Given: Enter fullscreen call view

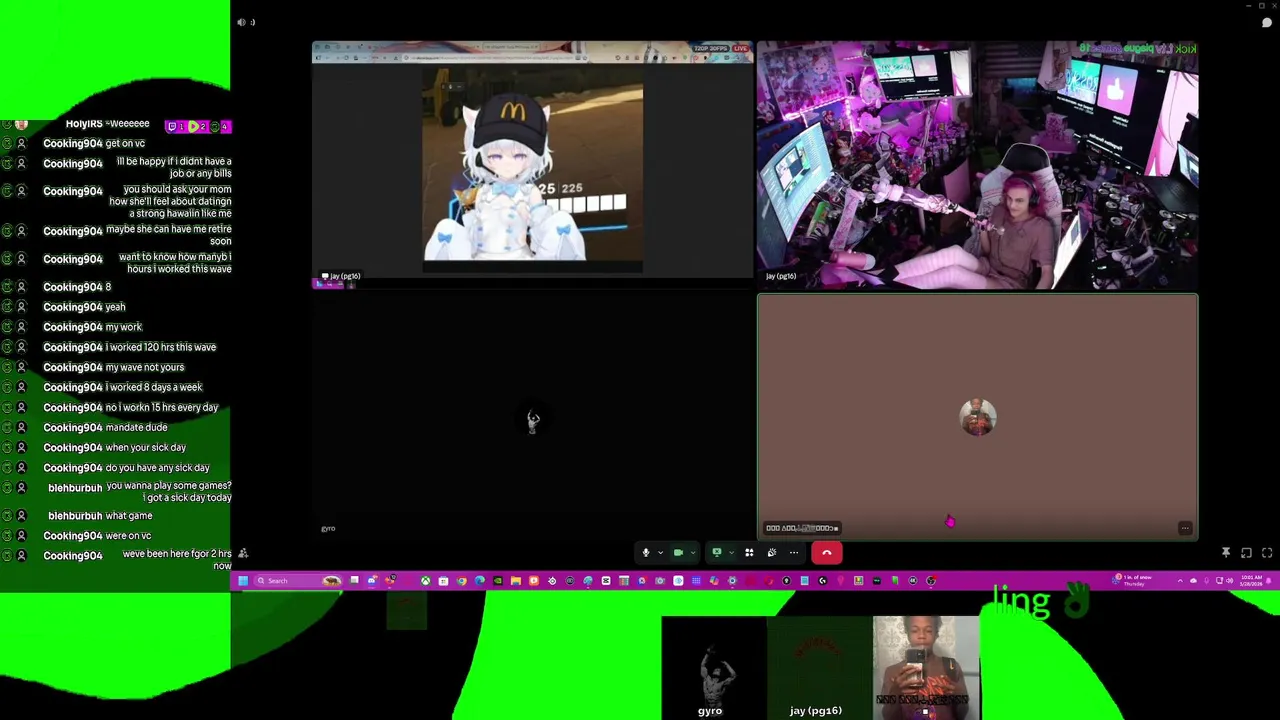Looking at the screenshot, I should coord(1267,553).
